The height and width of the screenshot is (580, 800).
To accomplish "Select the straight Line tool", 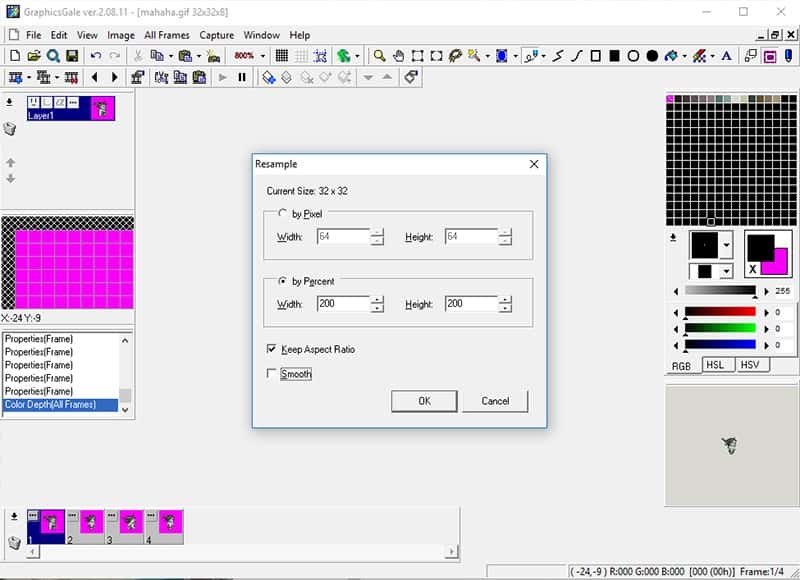I will click(x=558, y=56).
